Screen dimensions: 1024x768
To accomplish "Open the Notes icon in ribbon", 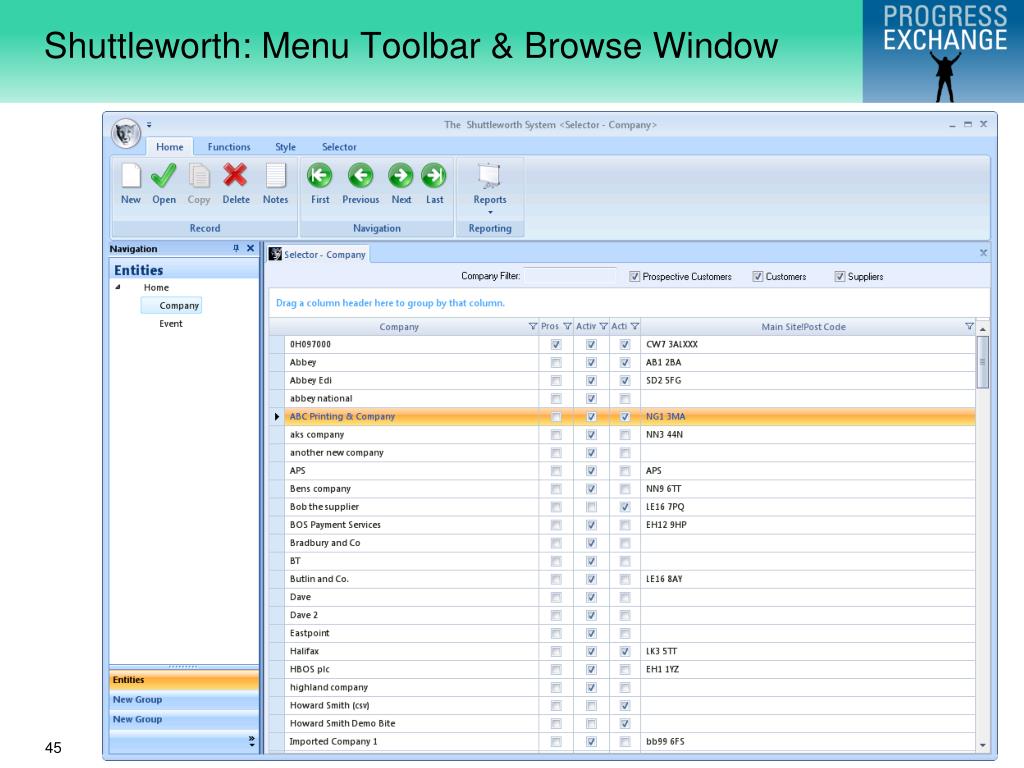I will click(275, 177).
